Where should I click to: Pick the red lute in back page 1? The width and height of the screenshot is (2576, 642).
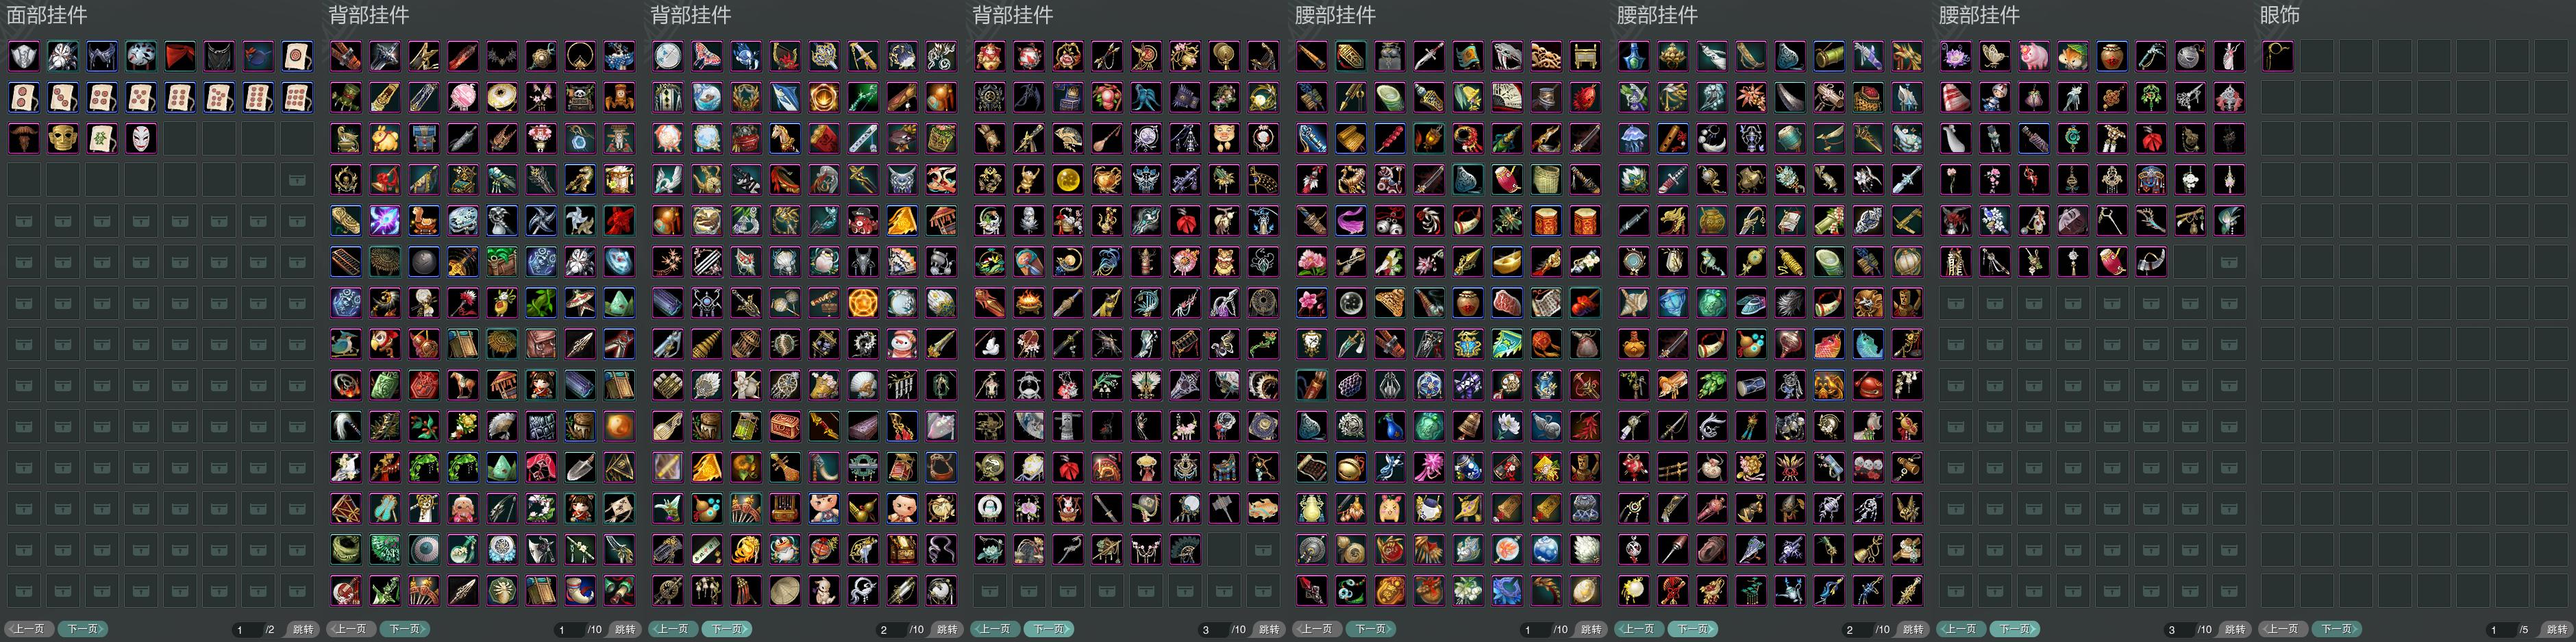346,590
